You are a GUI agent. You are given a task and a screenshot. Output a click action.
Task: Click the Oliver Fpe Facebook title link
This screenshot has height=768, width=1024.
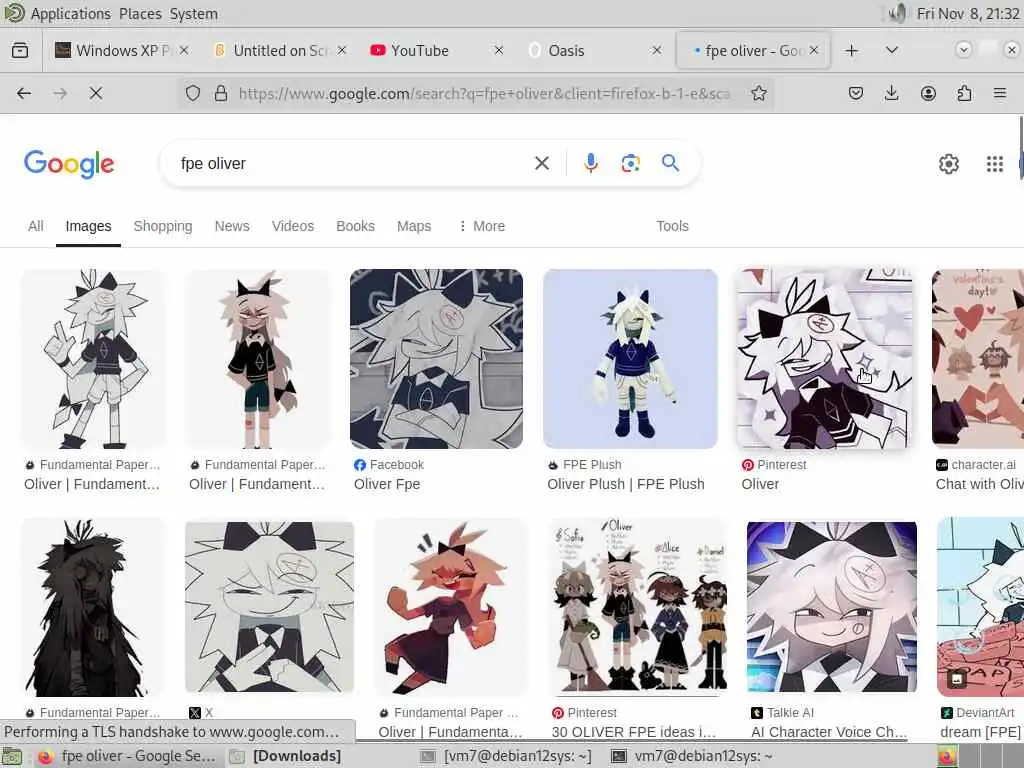pos(387,484)
